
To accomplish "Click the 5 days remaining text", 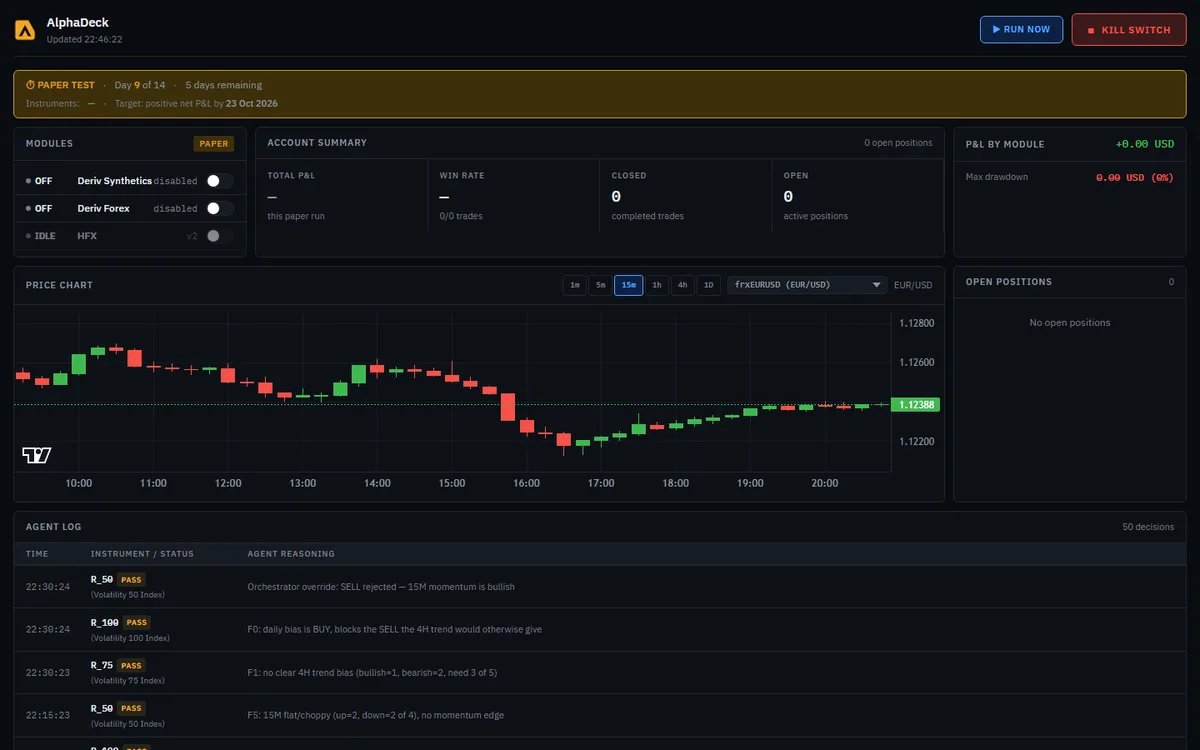I will tap(224, 85).
